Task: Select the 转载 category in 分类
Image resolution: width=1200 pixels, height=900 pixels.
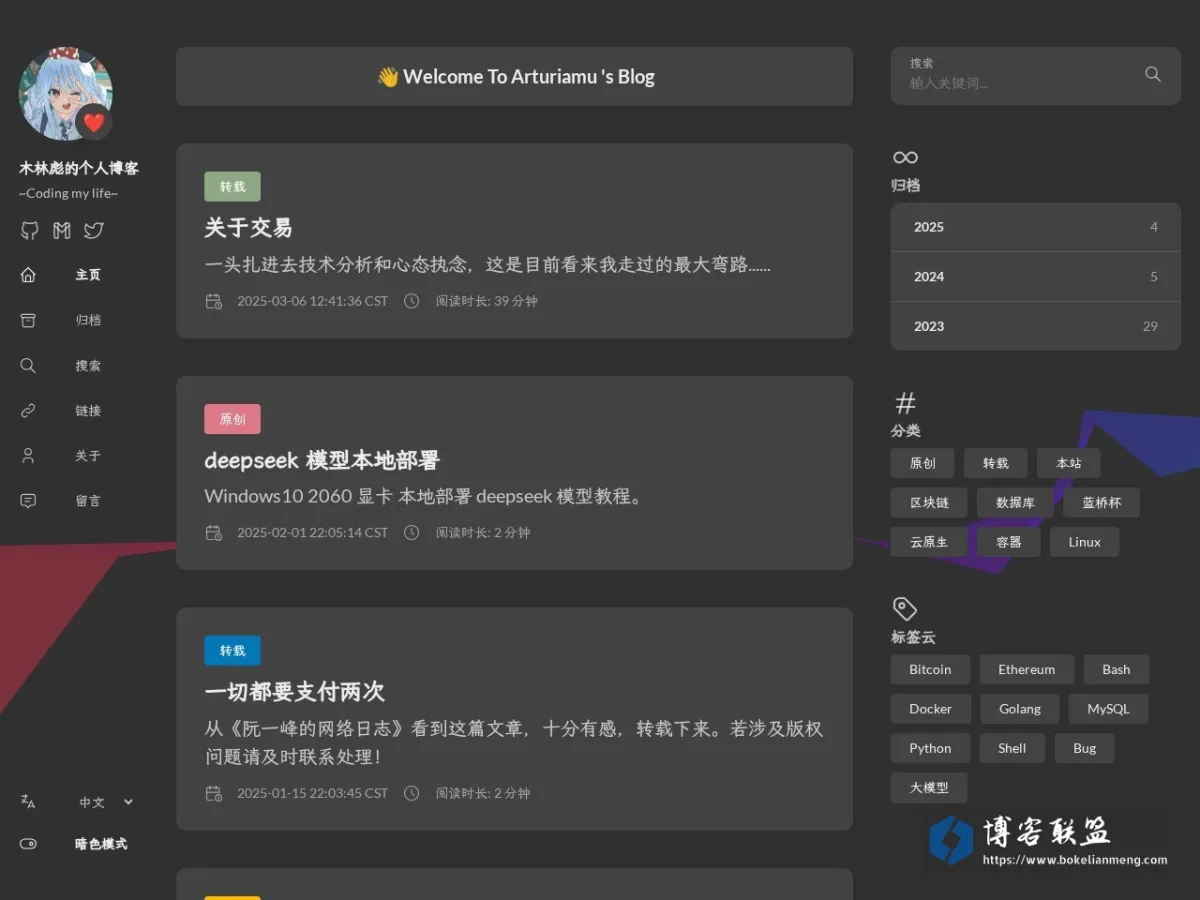Action: tap(996, 463)
